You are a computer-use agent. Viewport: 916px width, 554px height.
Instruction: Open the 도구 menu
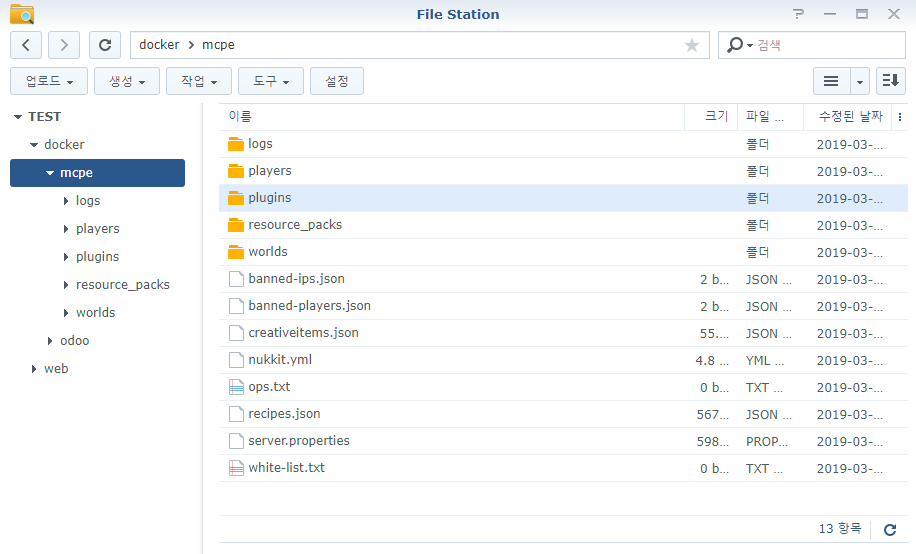[271, 81]
